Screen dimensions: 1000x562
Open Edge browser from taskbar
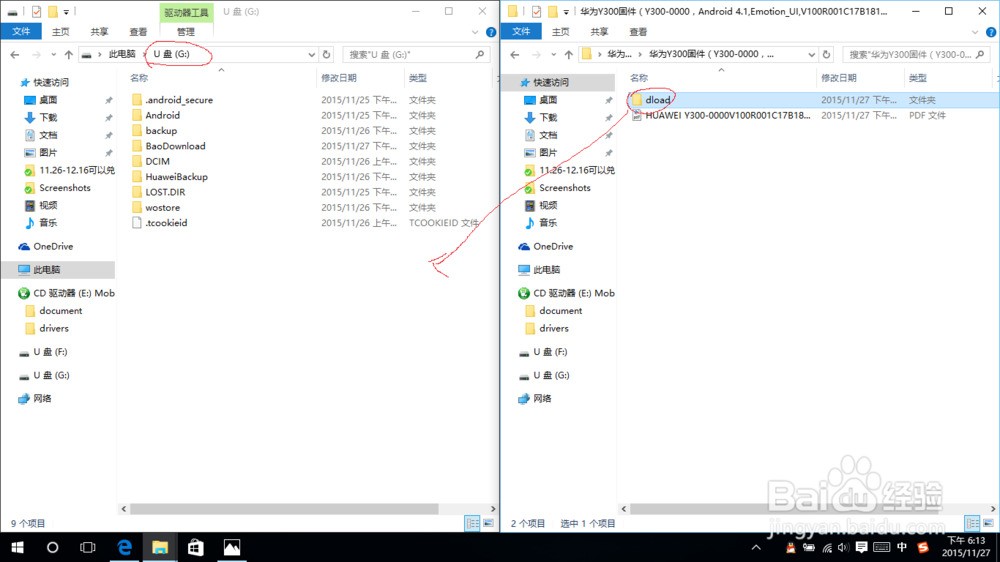click(124, 547)
